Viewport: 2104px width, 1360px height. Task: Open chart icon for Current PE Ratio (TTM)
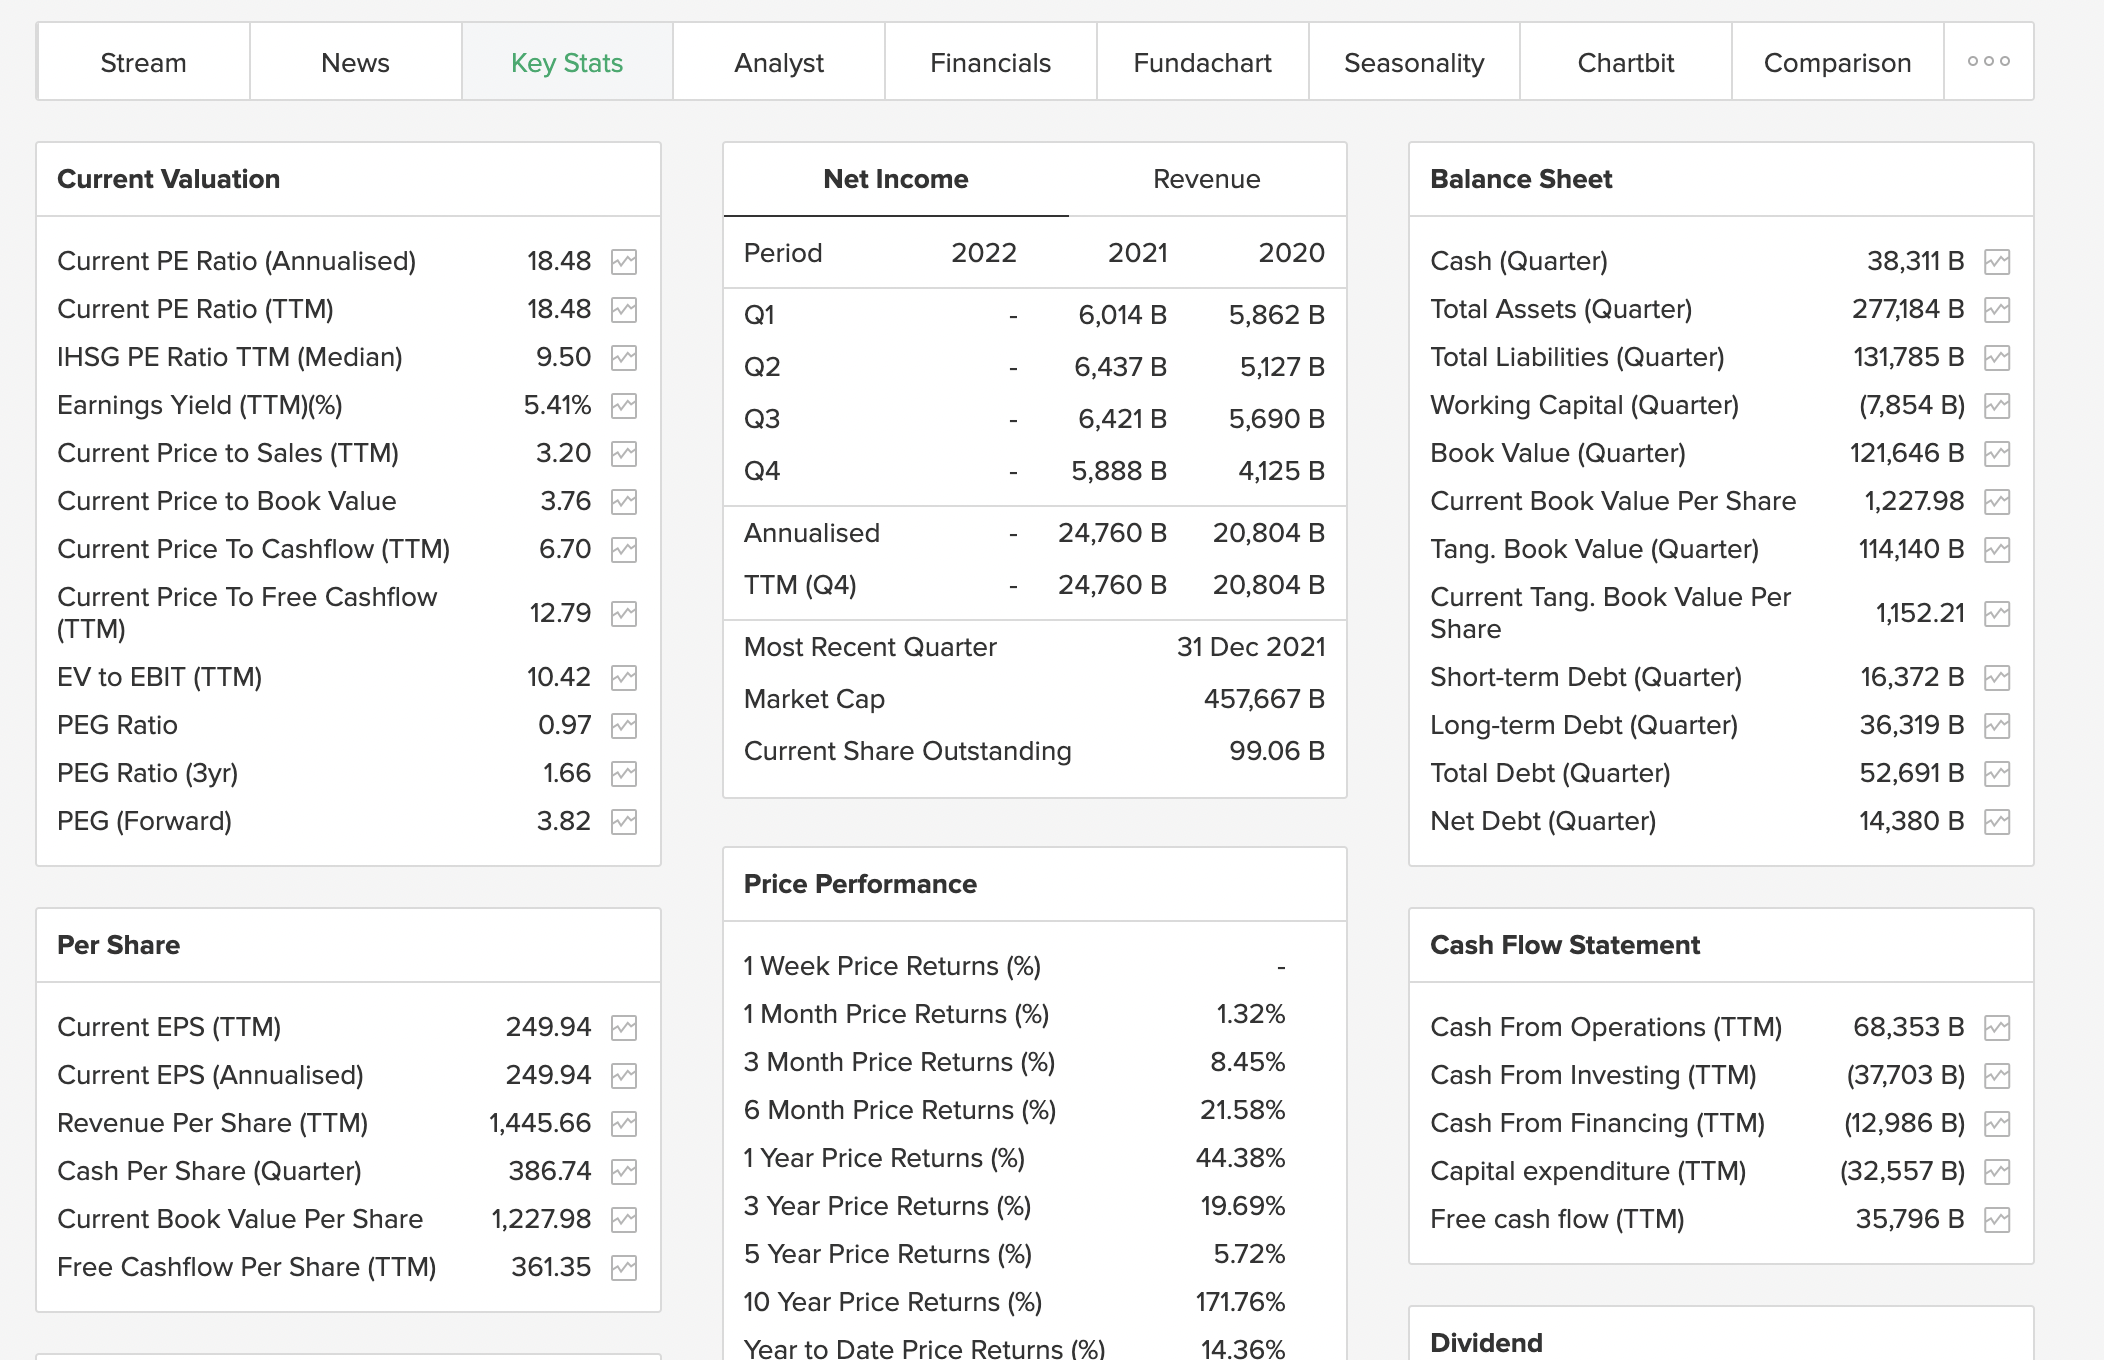pyautogui.click(x=624, y=310)
